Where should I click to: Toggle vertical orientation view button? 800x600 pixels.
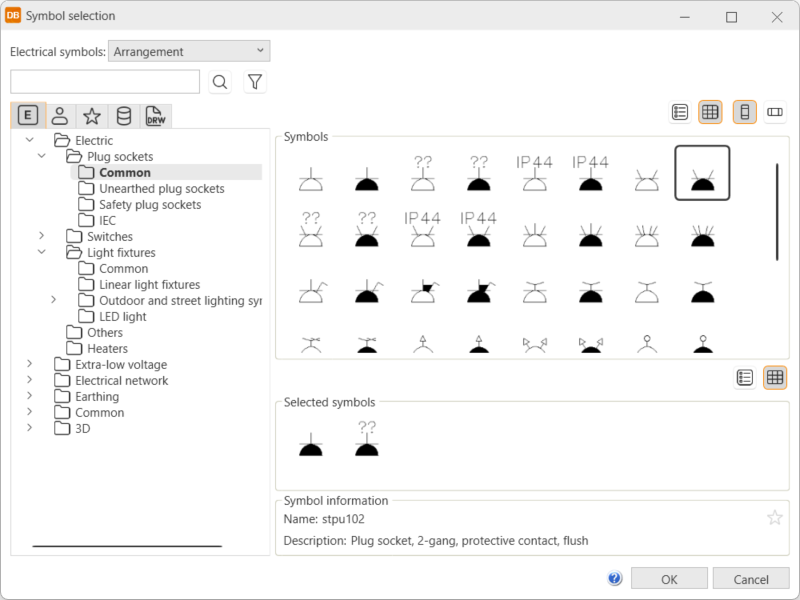tap(744, 112)
